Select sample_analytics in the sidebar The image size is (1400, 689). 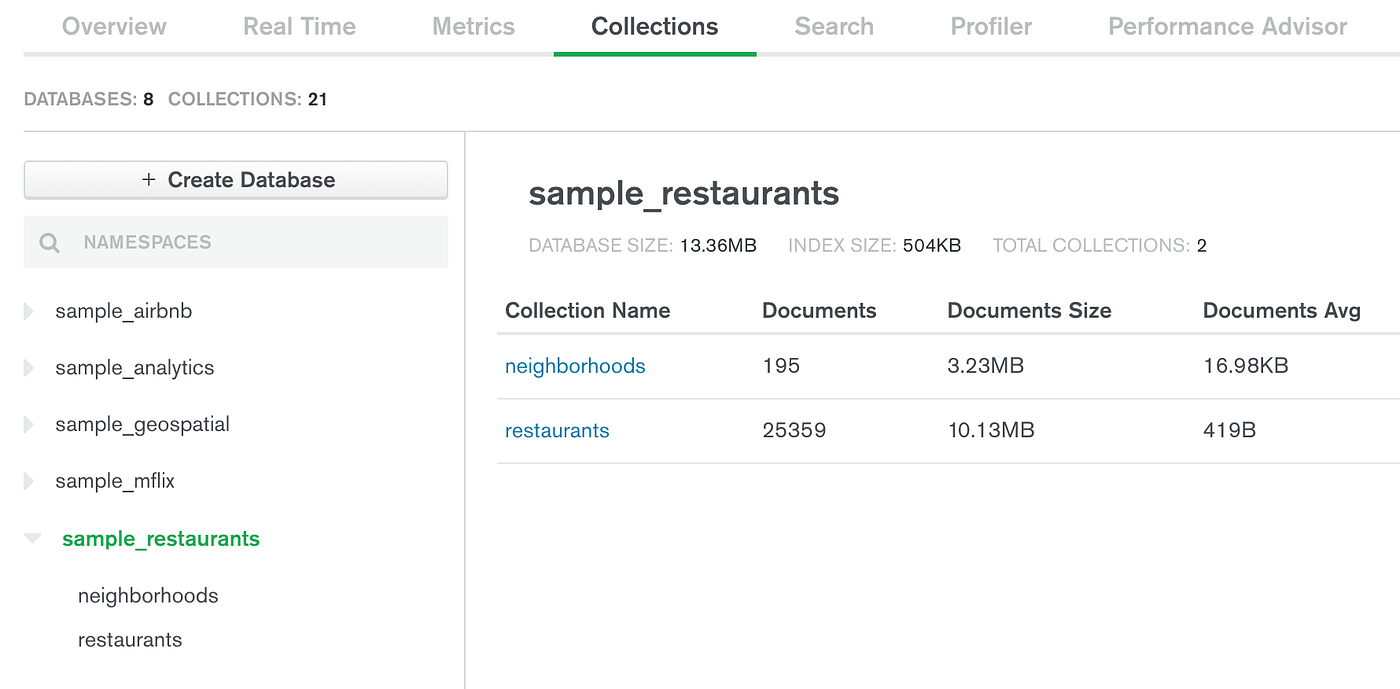[x=134, y=368]
